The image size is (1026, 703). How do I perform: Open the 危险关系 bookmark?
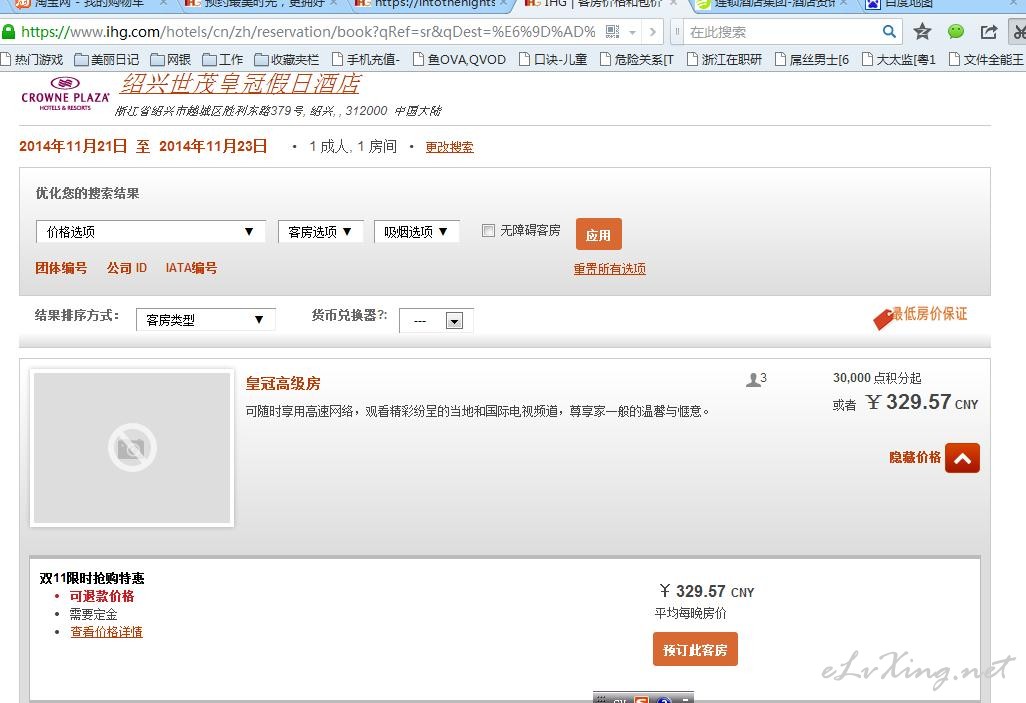(x=637, y=60)
